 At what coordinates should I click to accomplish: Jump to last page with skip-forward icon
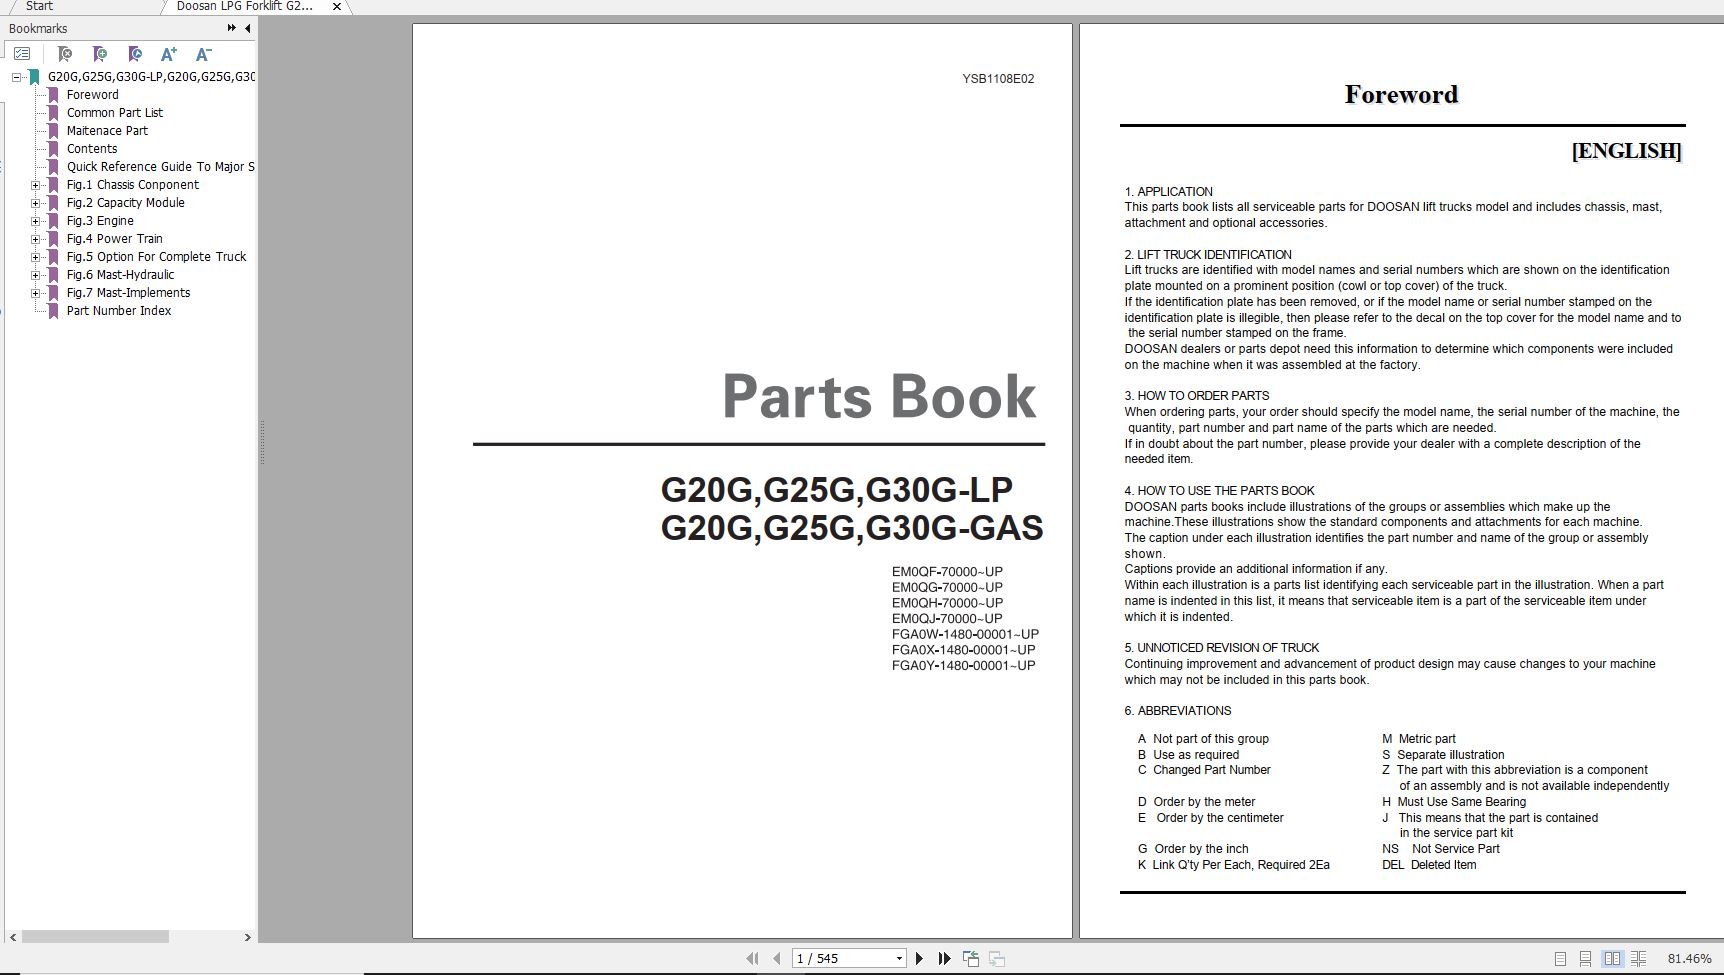click(x=943, y=958)
